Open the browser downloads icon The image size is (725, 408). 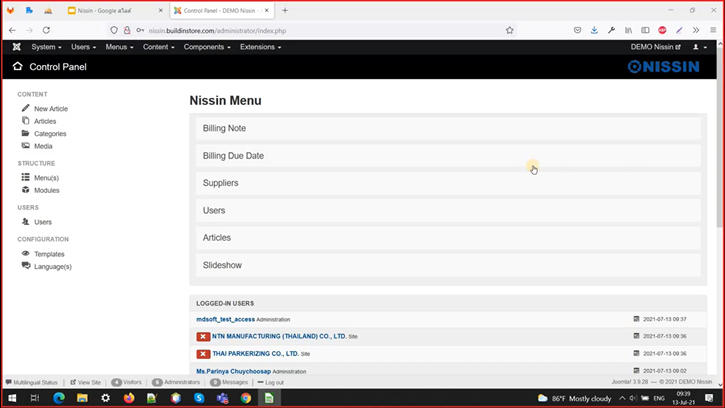click(594, 31)
